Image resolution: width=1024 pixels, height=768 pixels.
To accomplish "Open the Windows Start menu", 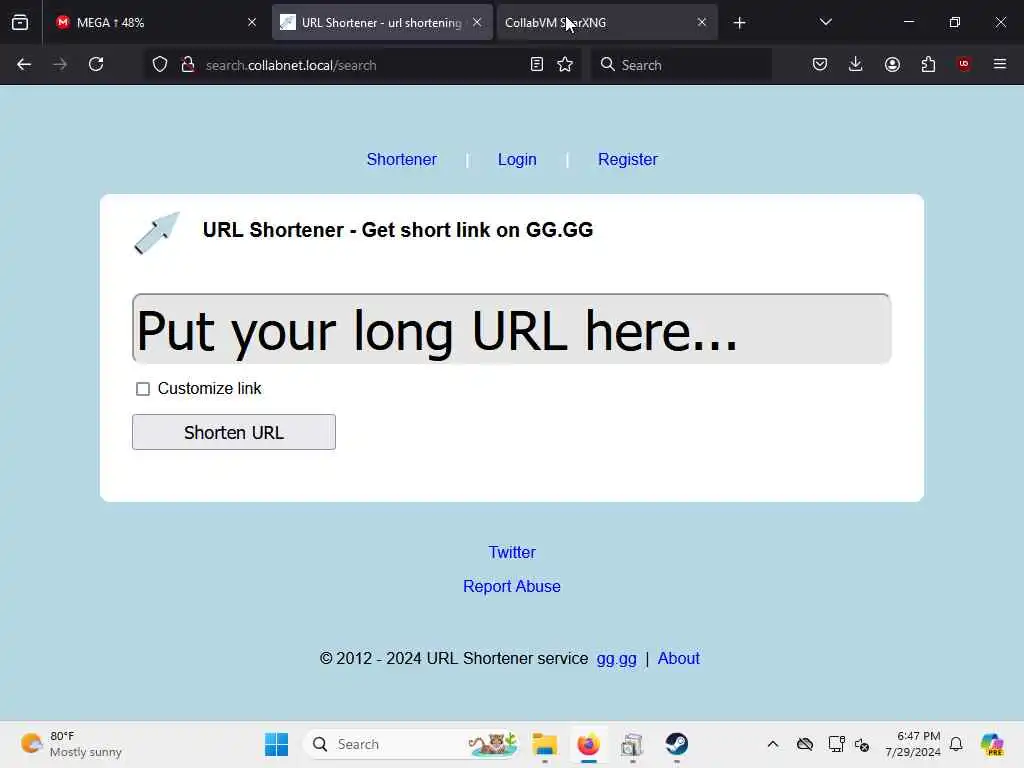I will point(276,744).
